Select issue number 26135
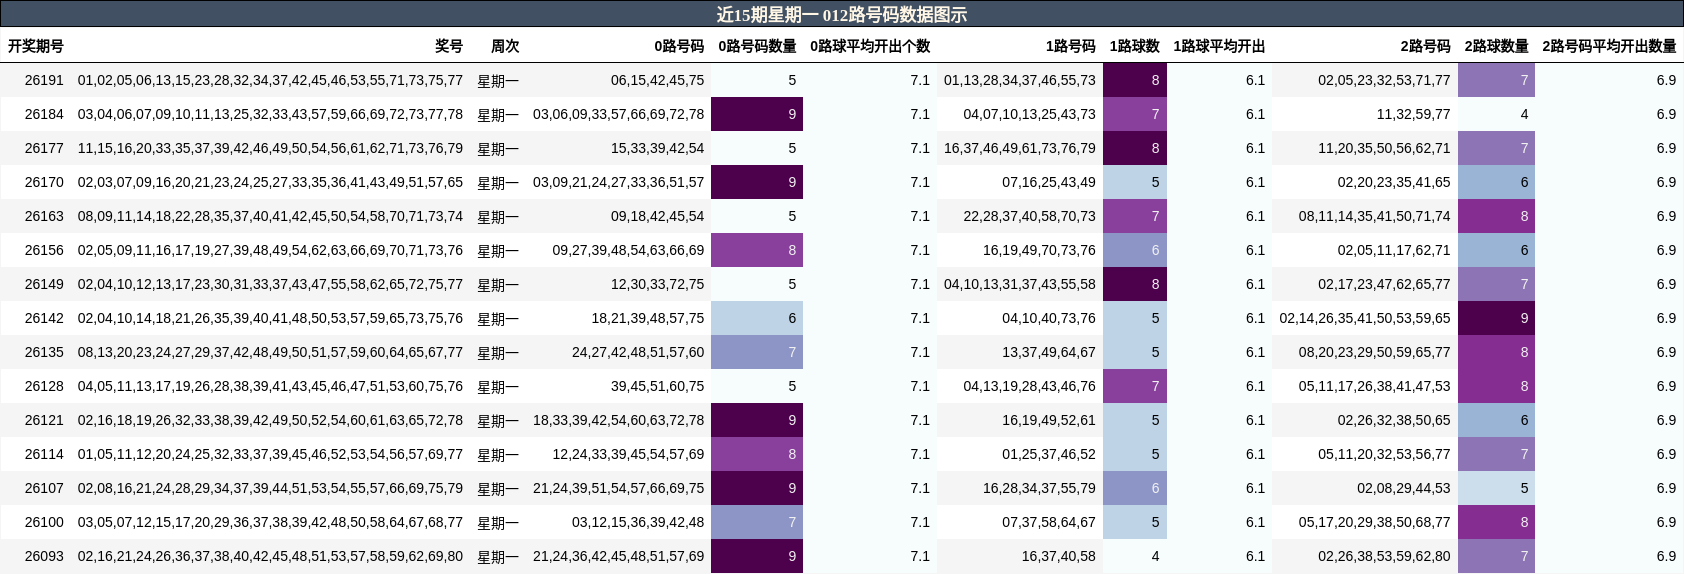The width and height of the screenshot is (1684, 574). coord(44,352)
